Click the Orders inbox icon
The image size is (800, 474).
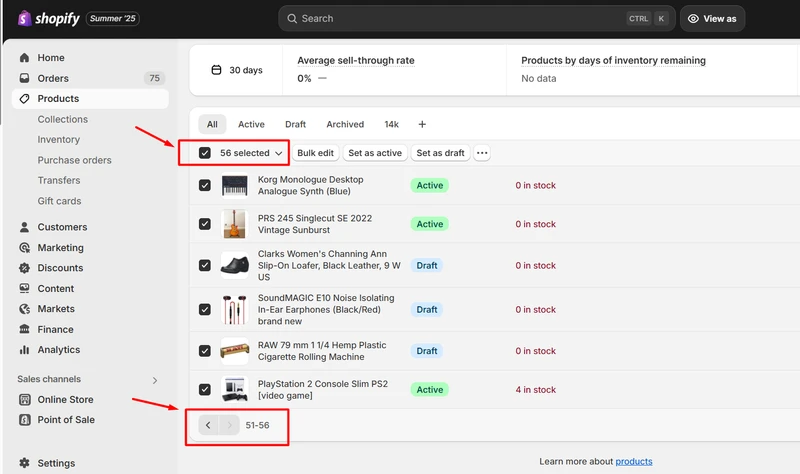coord(24,78)
